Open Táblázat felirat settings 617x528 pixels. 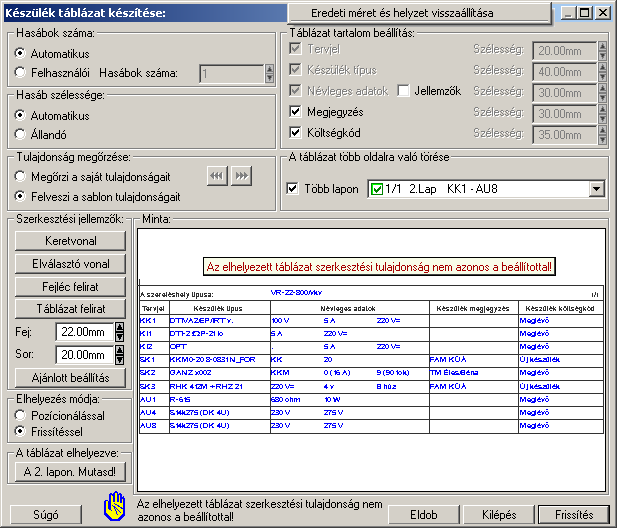pos(70,309)
